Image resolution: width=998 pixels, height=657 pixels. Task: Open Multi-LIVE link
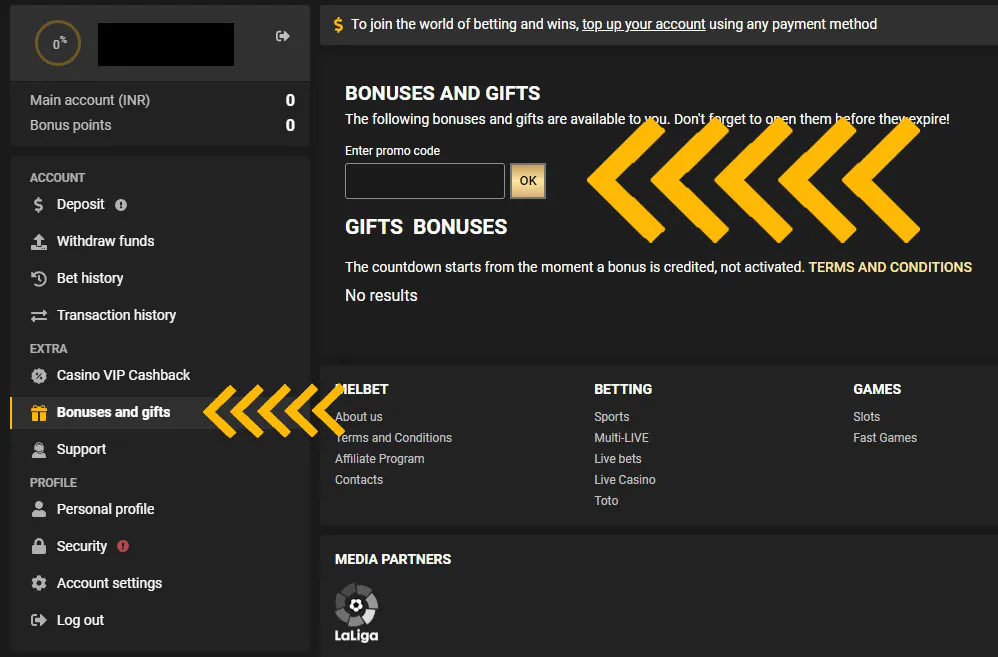621,438
